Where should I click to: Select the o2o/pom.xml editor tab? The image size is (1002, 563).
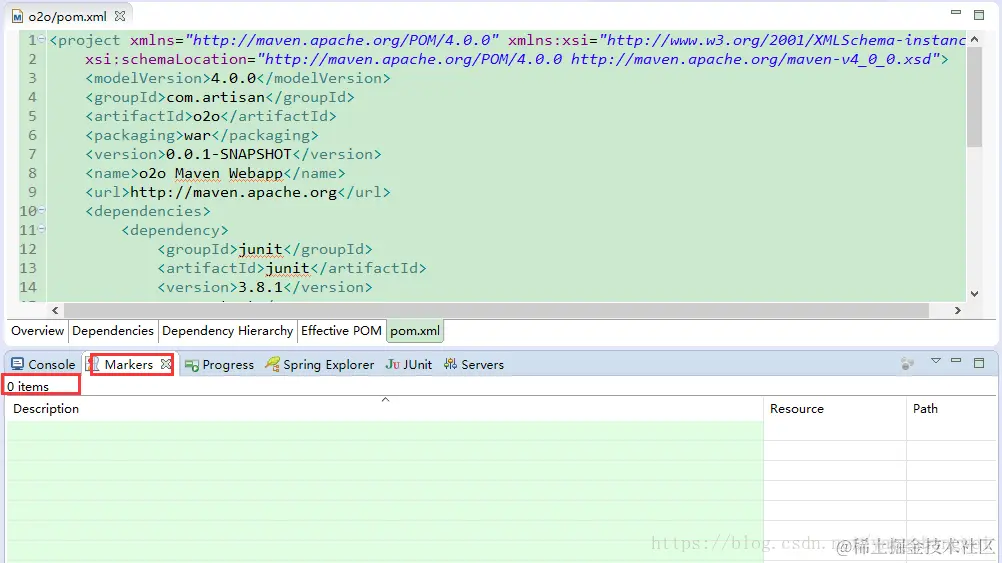67,17
